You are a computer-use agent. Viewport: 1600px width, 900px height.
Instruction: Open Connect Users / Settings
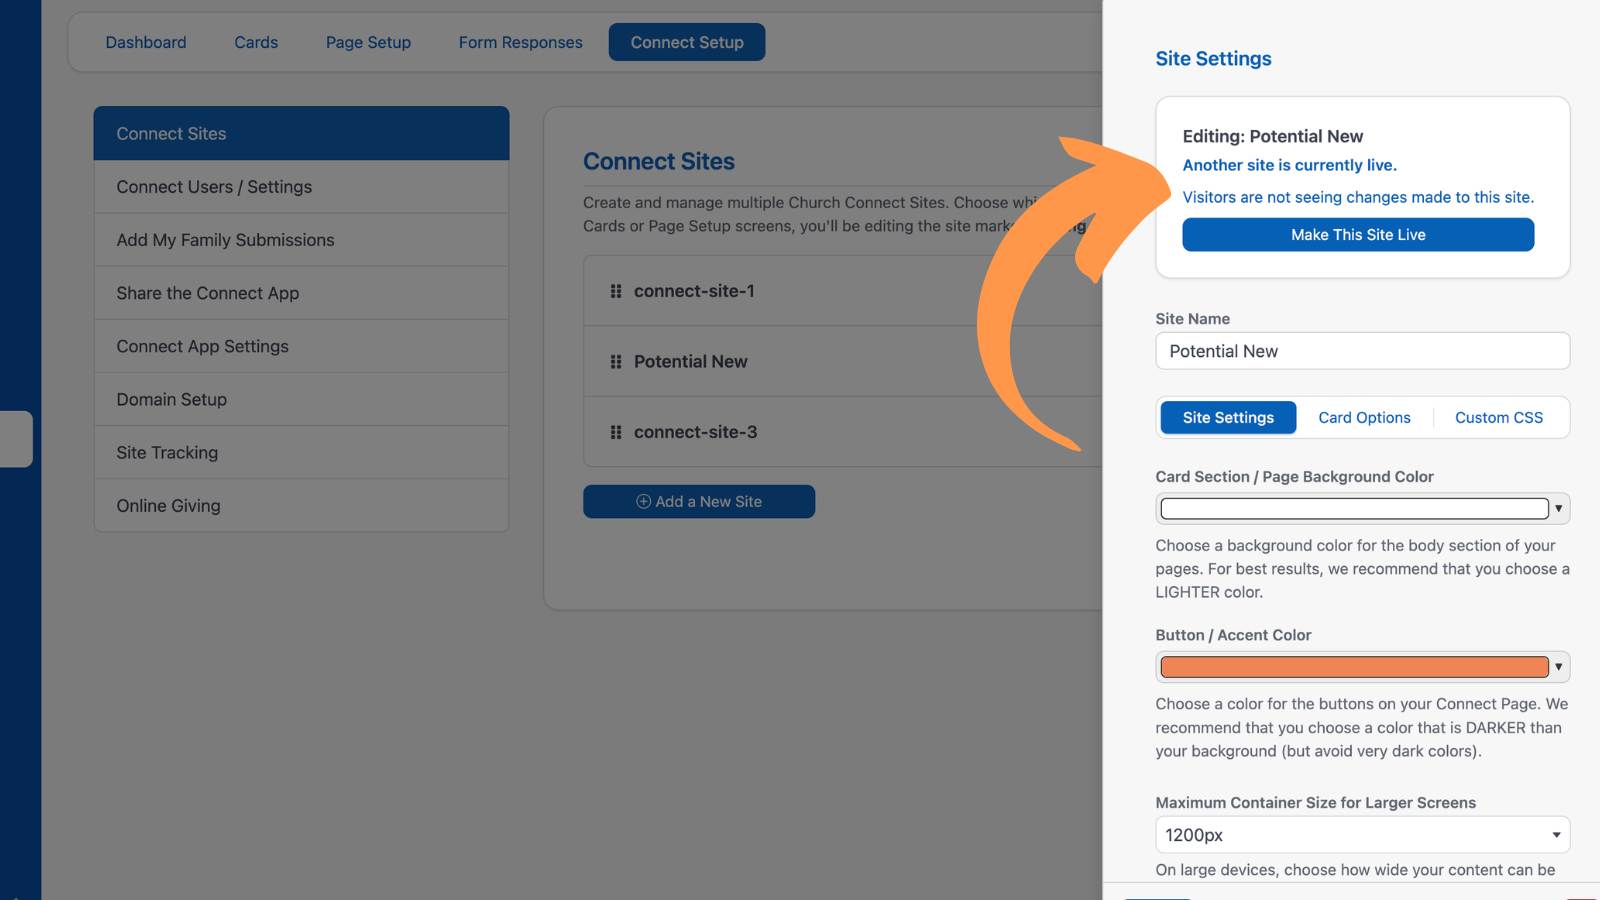[x=301, y=187]
